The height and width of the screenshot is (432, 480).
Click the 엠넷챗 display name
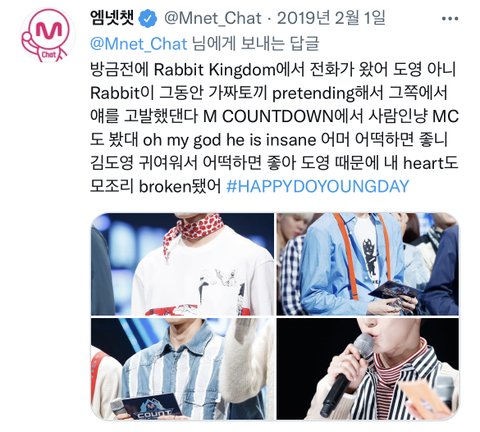[x=113, y=18]
